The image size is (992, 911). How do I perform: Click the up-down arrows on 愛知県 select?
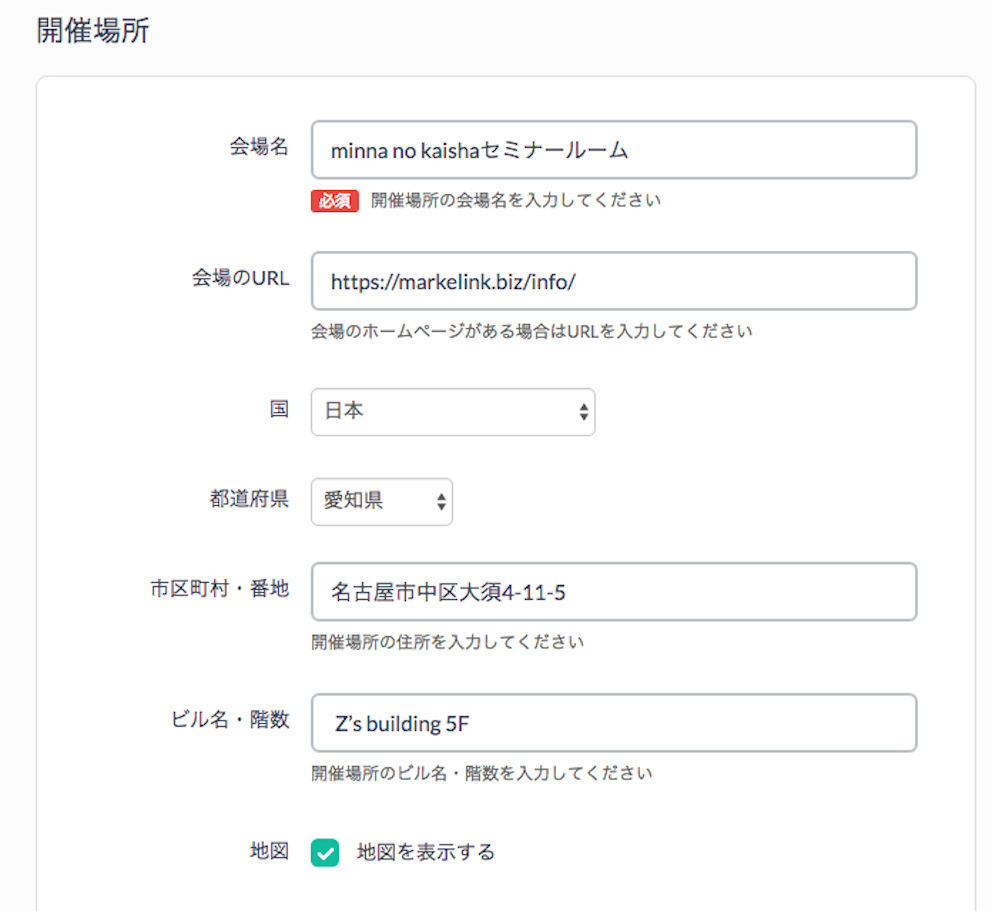[x=441, y=502]
